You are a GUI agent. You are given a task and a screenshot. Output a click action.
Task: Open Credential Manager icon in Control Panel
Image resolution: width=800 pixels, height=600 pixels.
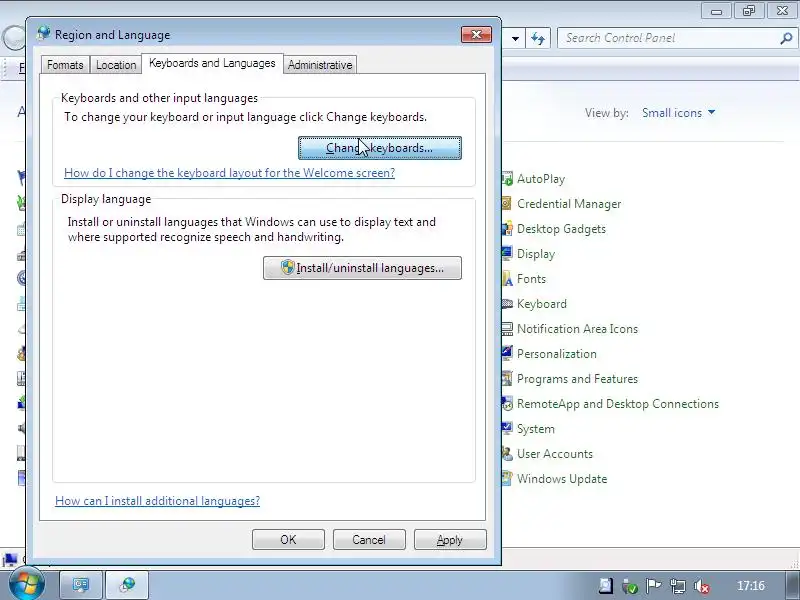click(x=507, y=204)
